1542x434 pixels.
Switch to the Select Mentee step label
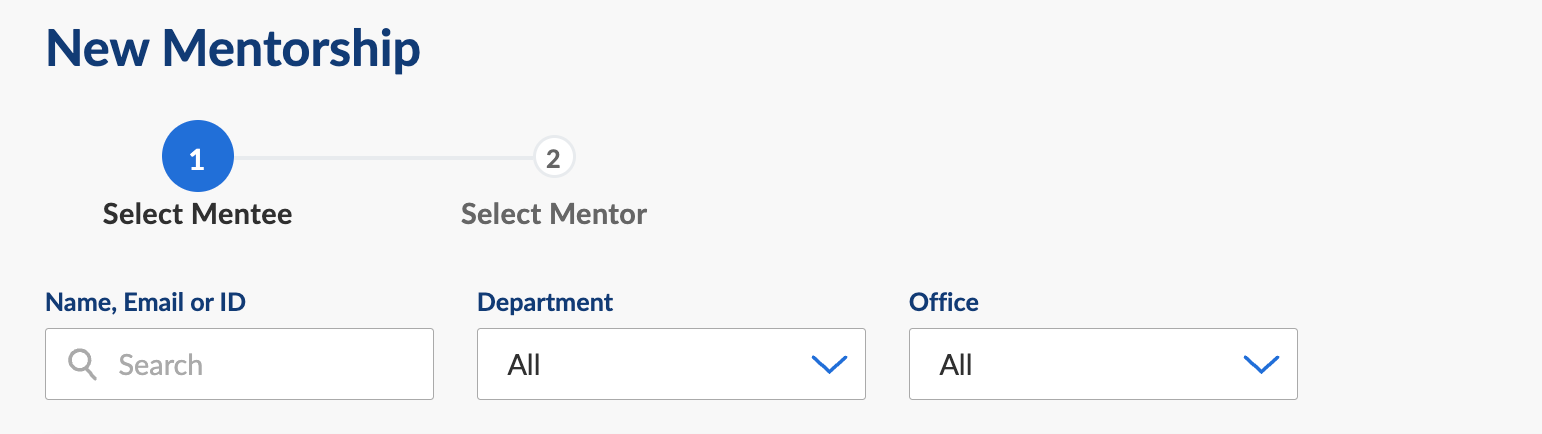coord(197,214)
